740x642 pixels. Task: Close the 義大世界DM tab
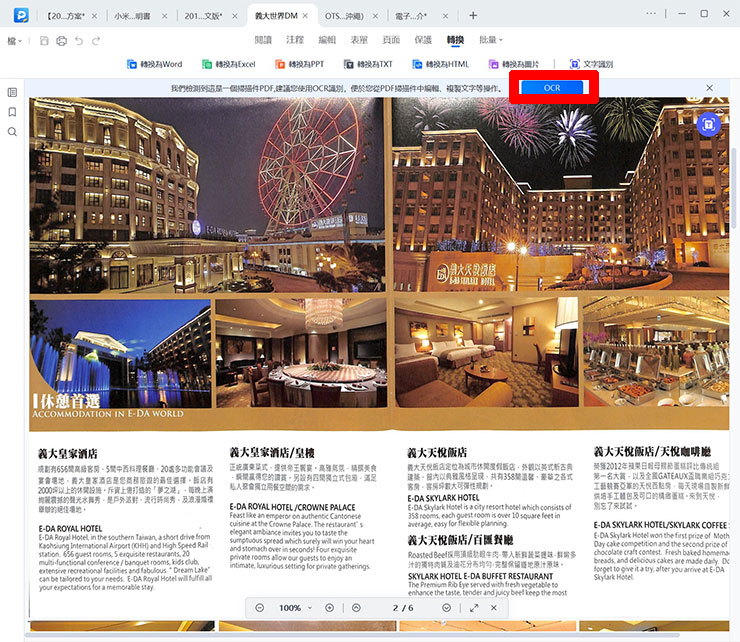305,16
